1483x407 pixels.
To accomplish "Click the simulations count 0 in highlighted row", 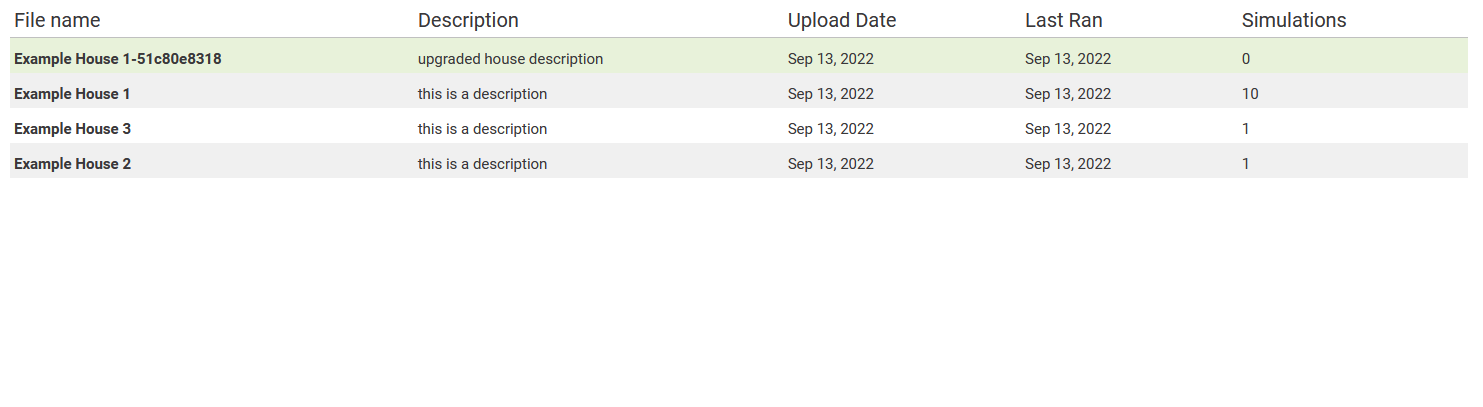I will [1246, 59].
